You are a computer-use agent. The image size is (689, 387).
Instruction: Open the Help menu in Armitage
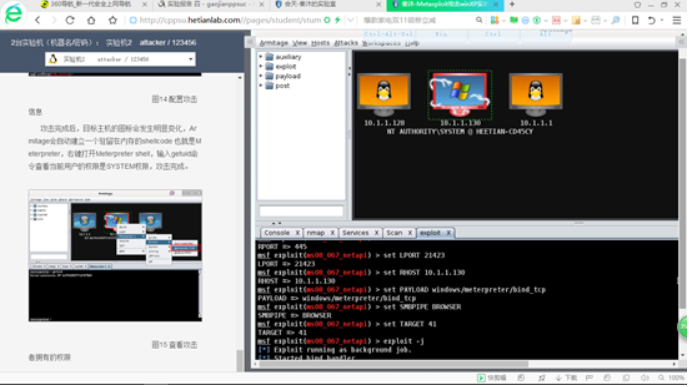tap(412, 43)
